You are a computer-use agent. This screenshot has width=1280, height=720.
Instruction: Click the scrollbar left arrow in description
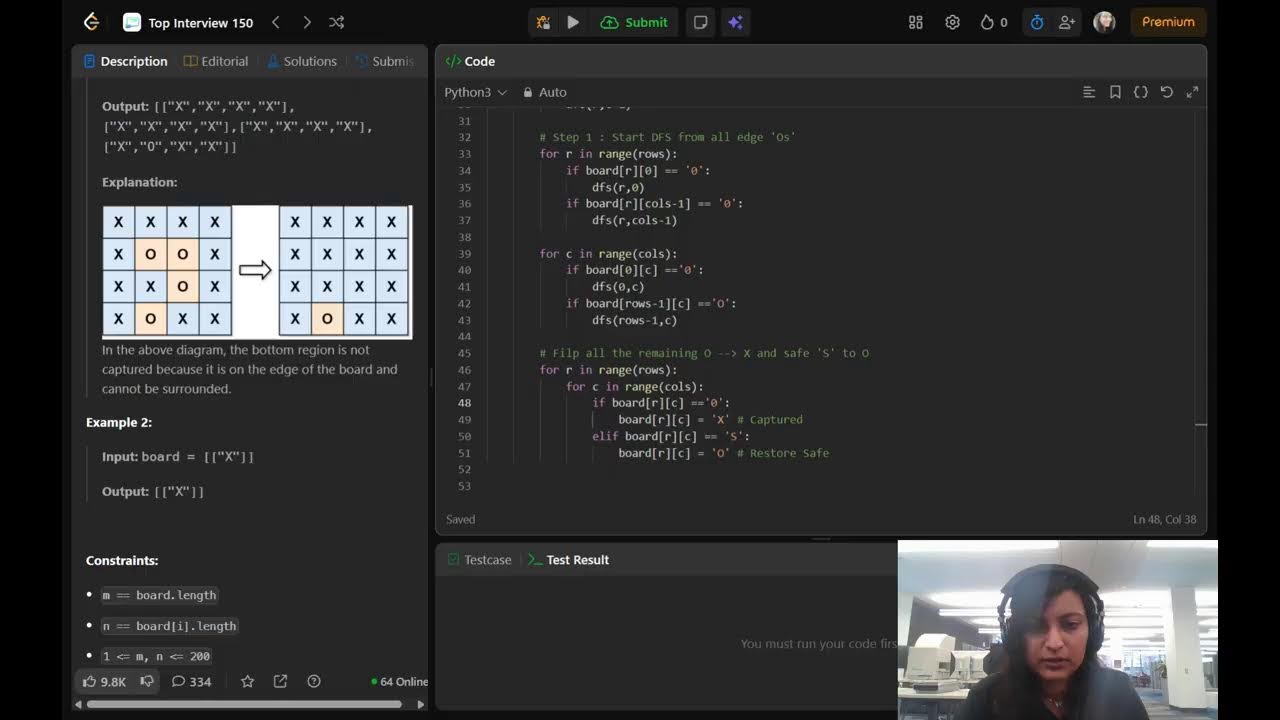coord(79,704)
